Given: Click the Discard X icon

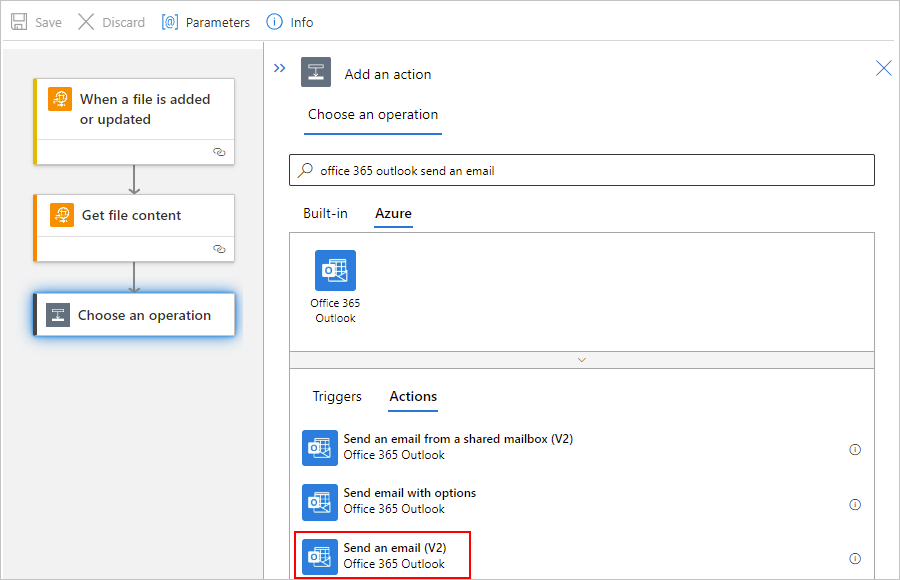Looking at the screenshot, I should [x=86, y=22].
